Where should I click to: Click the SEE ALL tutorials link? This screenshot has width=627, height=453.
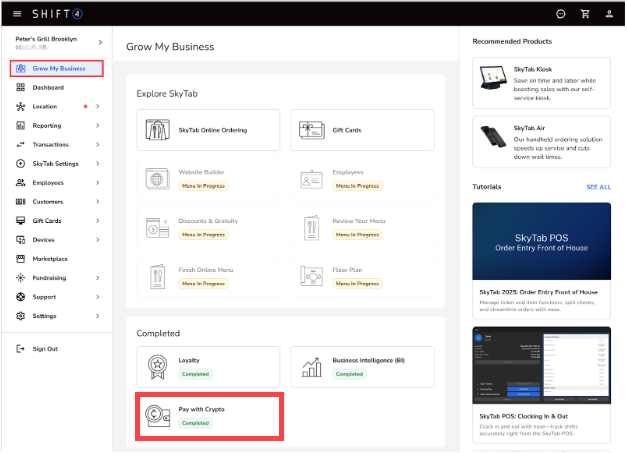pyautogui.click(x=598, y=187)
